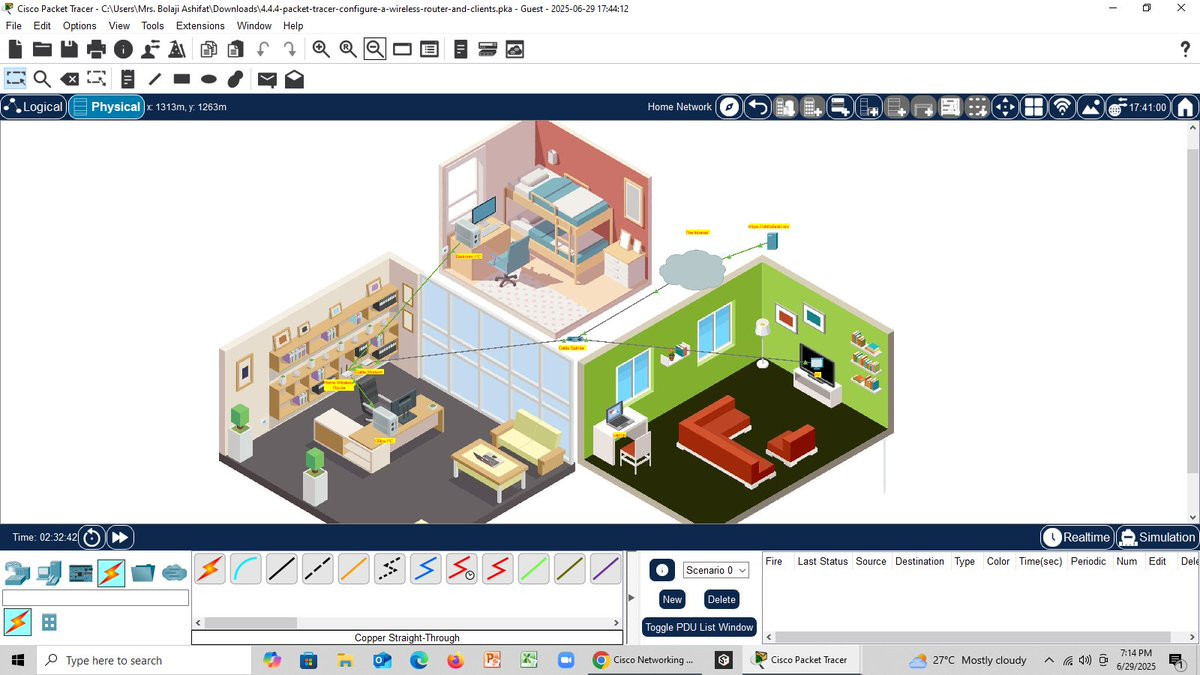Create a new file with the New icon
1200x675 pixels.
point(15,49)
